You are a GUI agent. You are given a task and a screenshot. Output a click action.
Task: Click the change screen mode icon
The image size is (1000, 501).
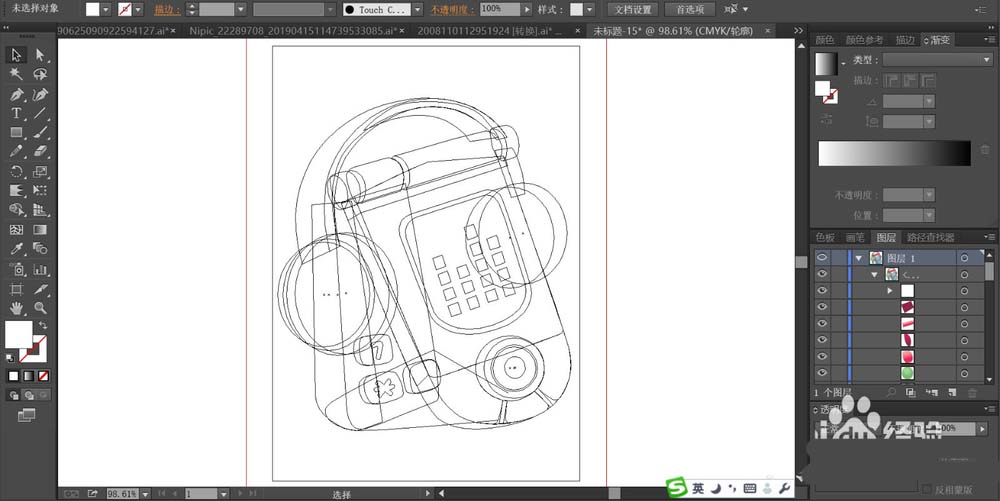(x=26, y=416)
